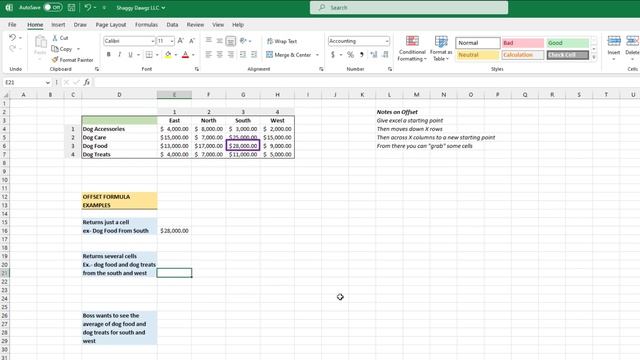The image size is (640, 360).
Task: Switch to the Data tab
Action: tap(172, 24)
